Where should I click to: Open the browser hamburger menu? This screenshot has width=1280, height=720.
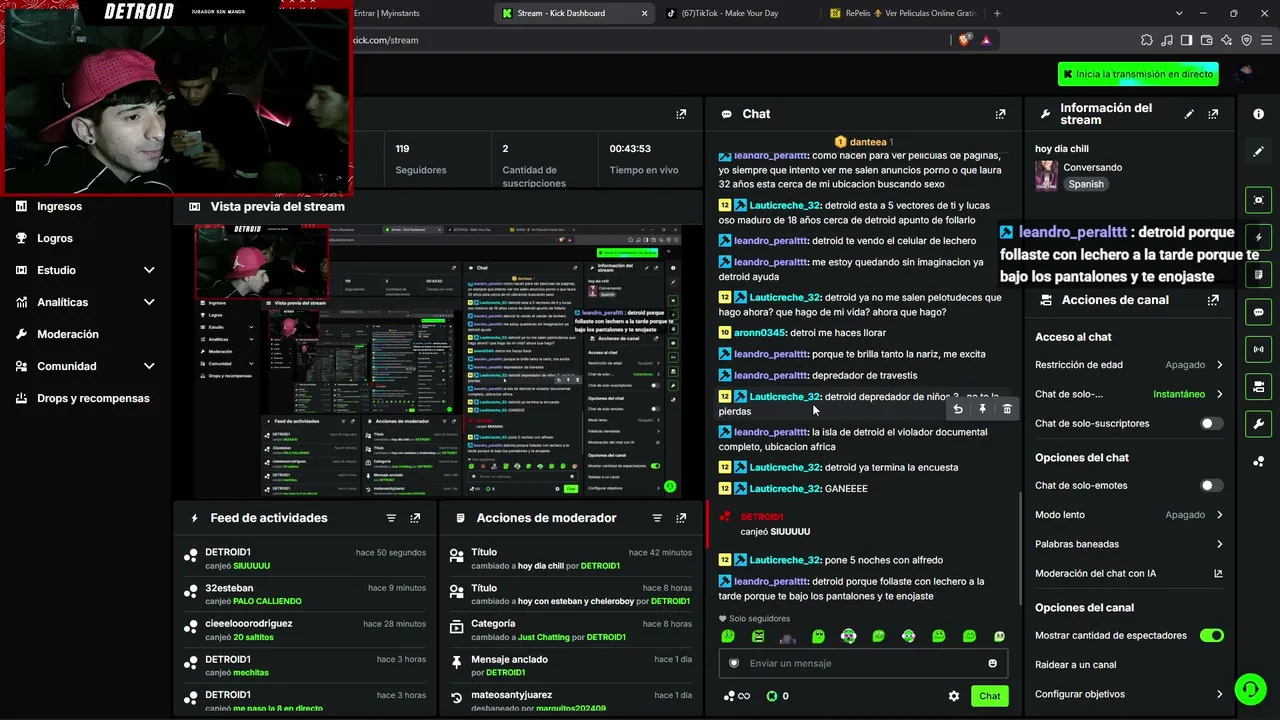1266,40
